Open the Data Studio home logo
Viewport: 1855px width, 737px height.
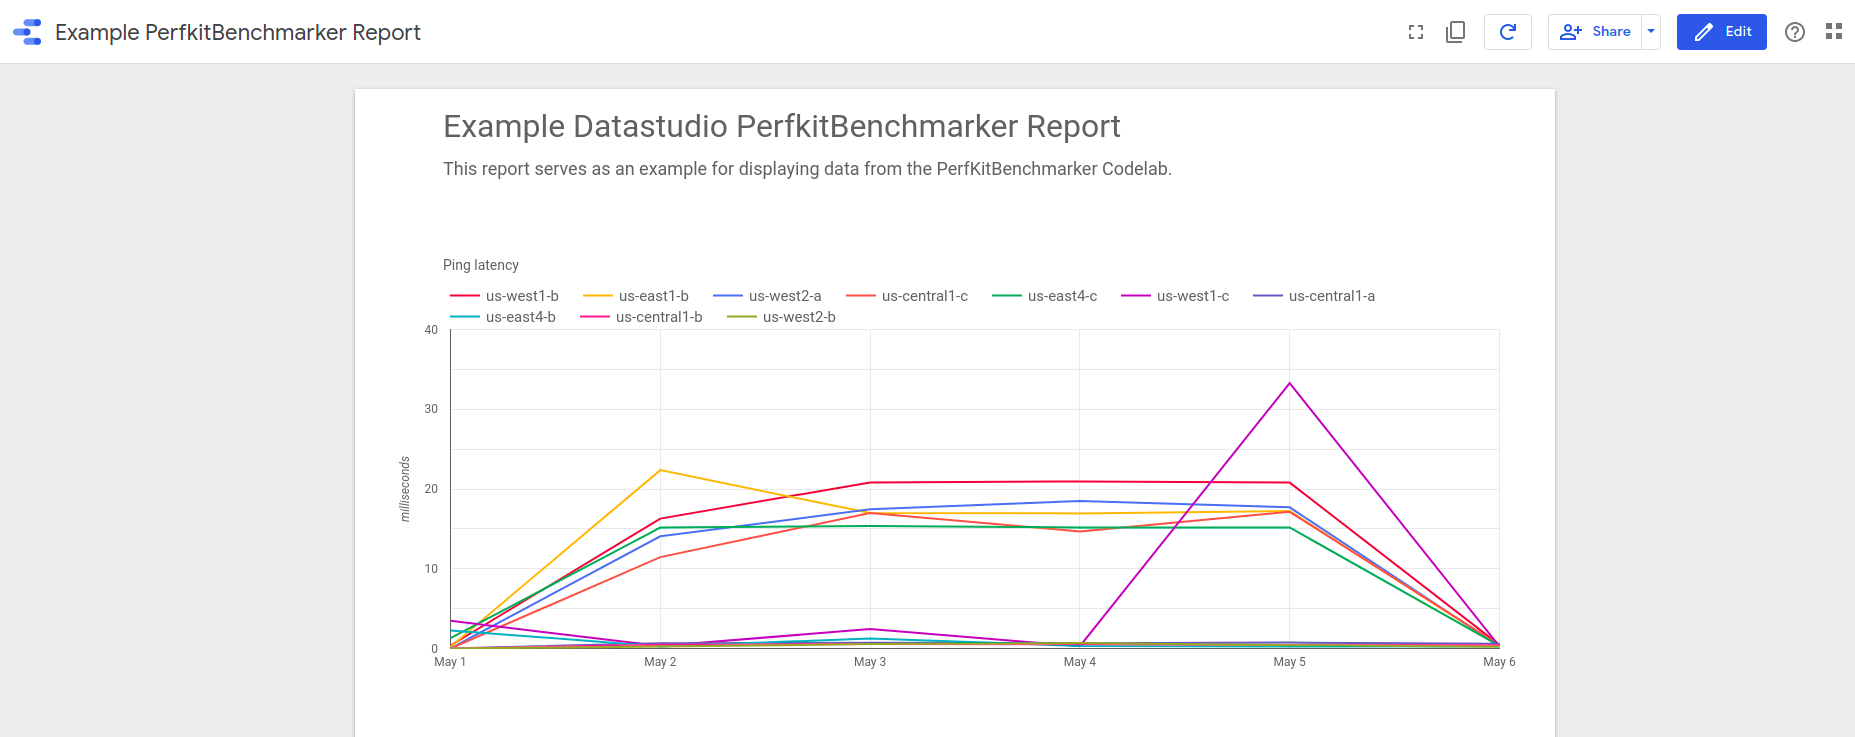pyautogui.click(x=27, y=32)
